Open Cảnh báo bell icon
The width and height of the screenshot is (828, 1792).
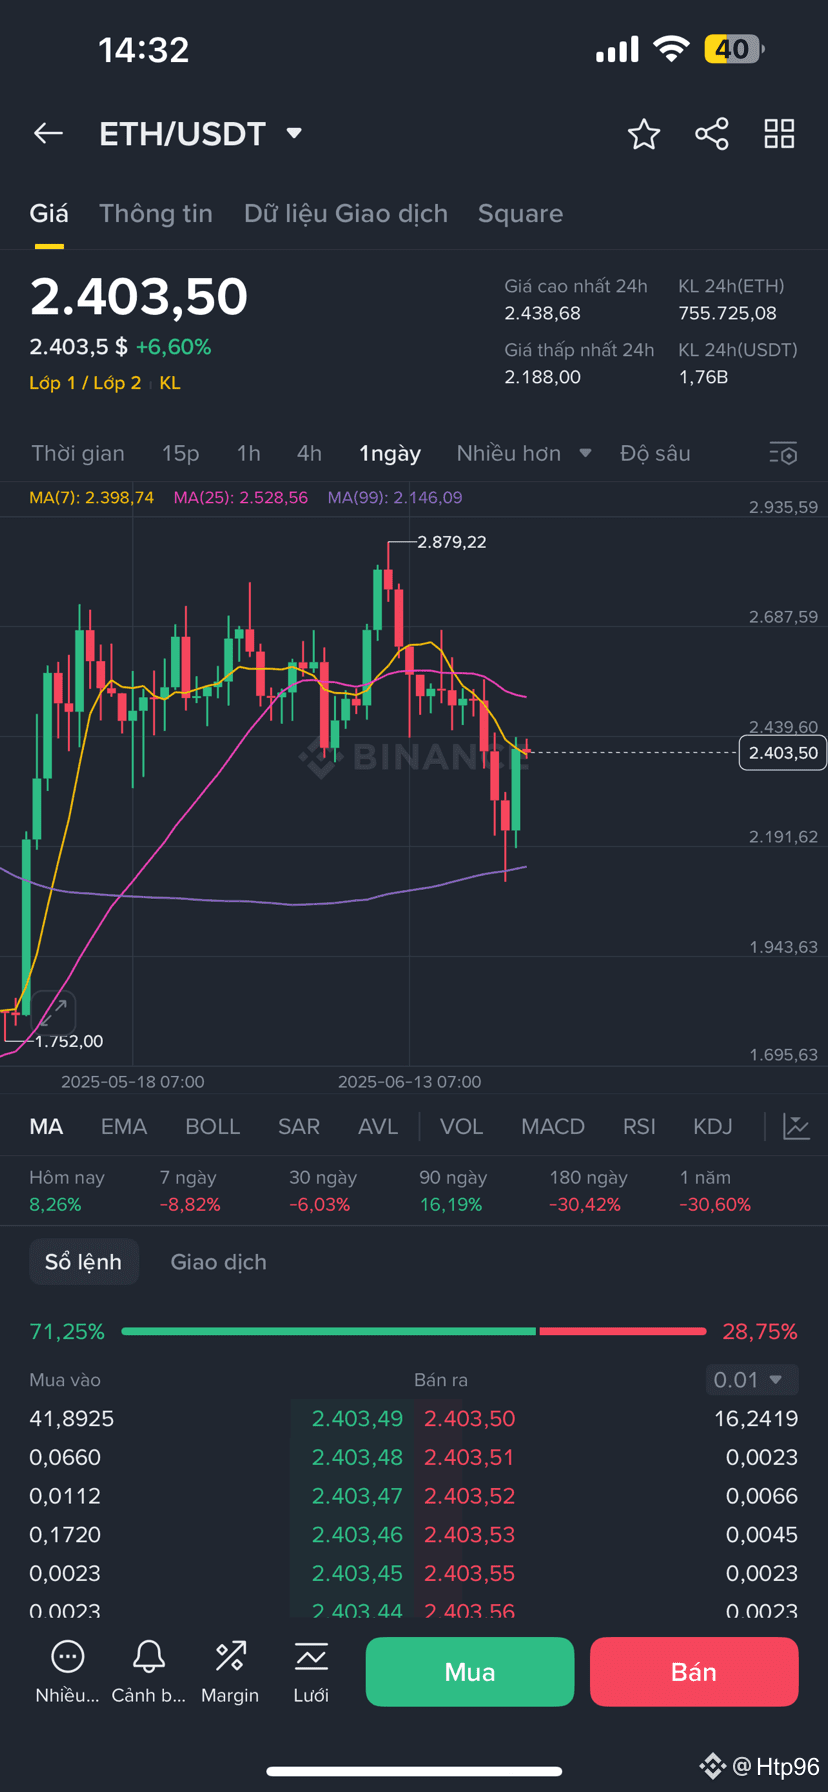tap(149, 1656)
